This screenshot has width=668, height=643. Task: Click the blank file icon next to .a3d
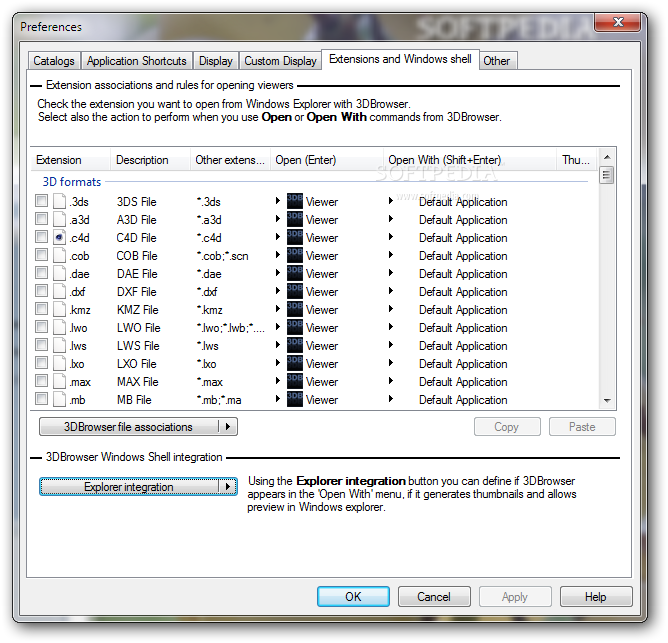[60, 219]
